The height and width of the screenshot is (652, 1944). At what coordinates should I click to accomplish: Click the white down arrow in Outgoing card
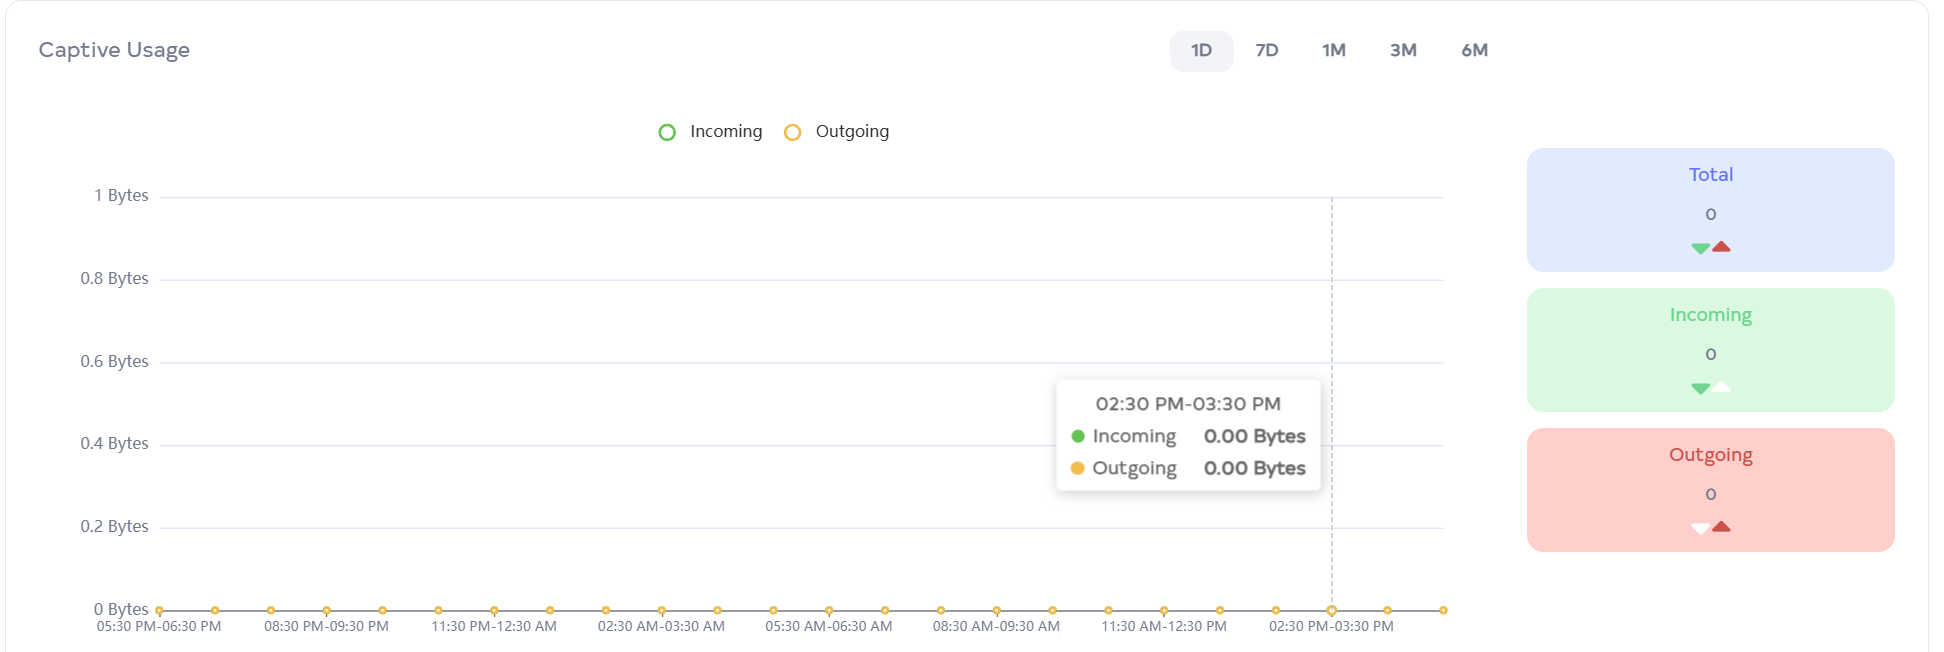pyautogui.click(x=1700, y=528)
